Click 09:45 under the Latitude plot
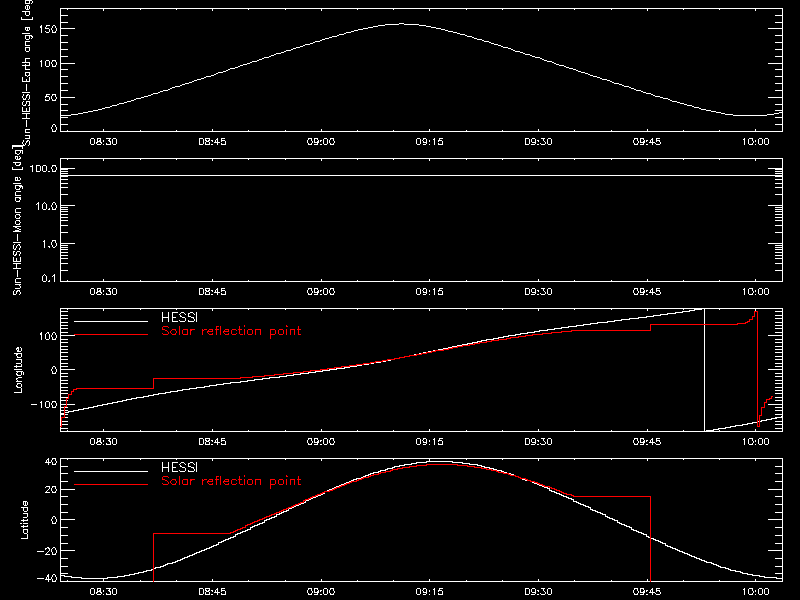Screen dimensions: 800x600 pyautogui.click(x=647, y=591)
